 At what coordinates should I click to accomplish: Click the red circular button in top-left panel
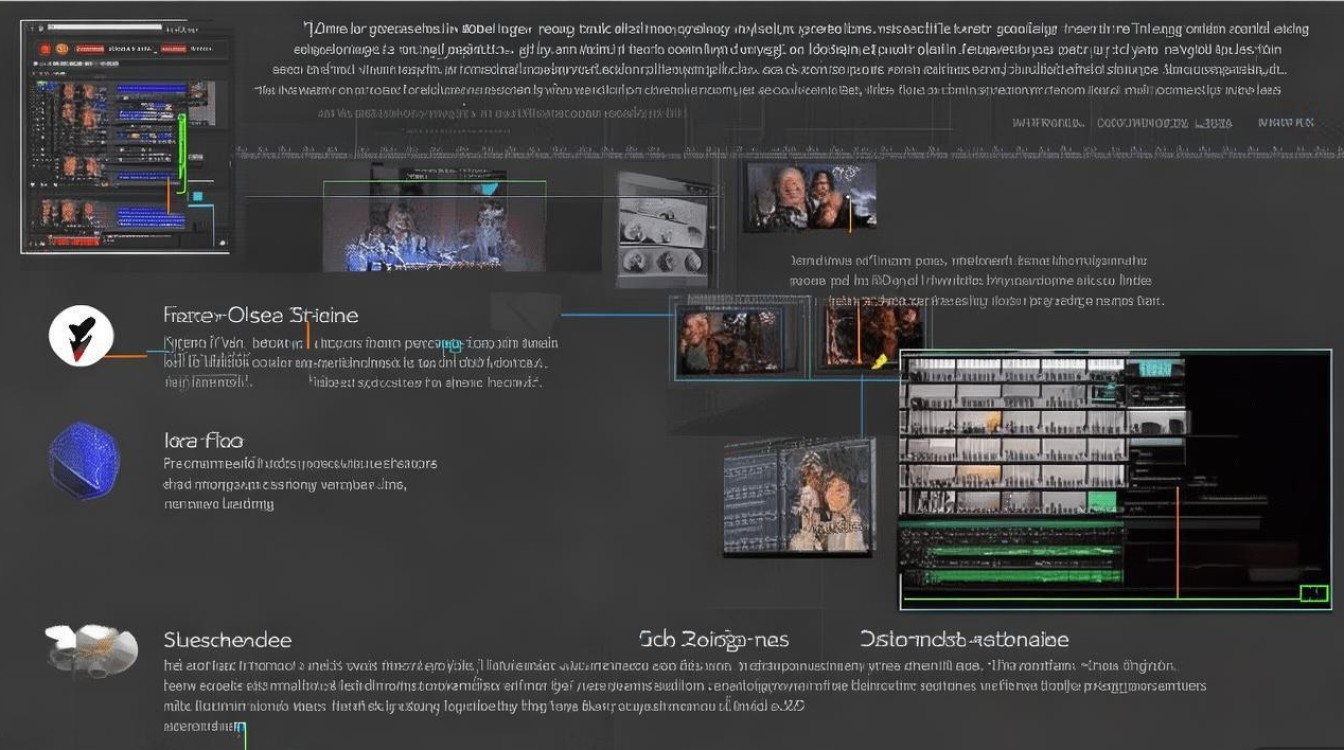tap(44, 48)
